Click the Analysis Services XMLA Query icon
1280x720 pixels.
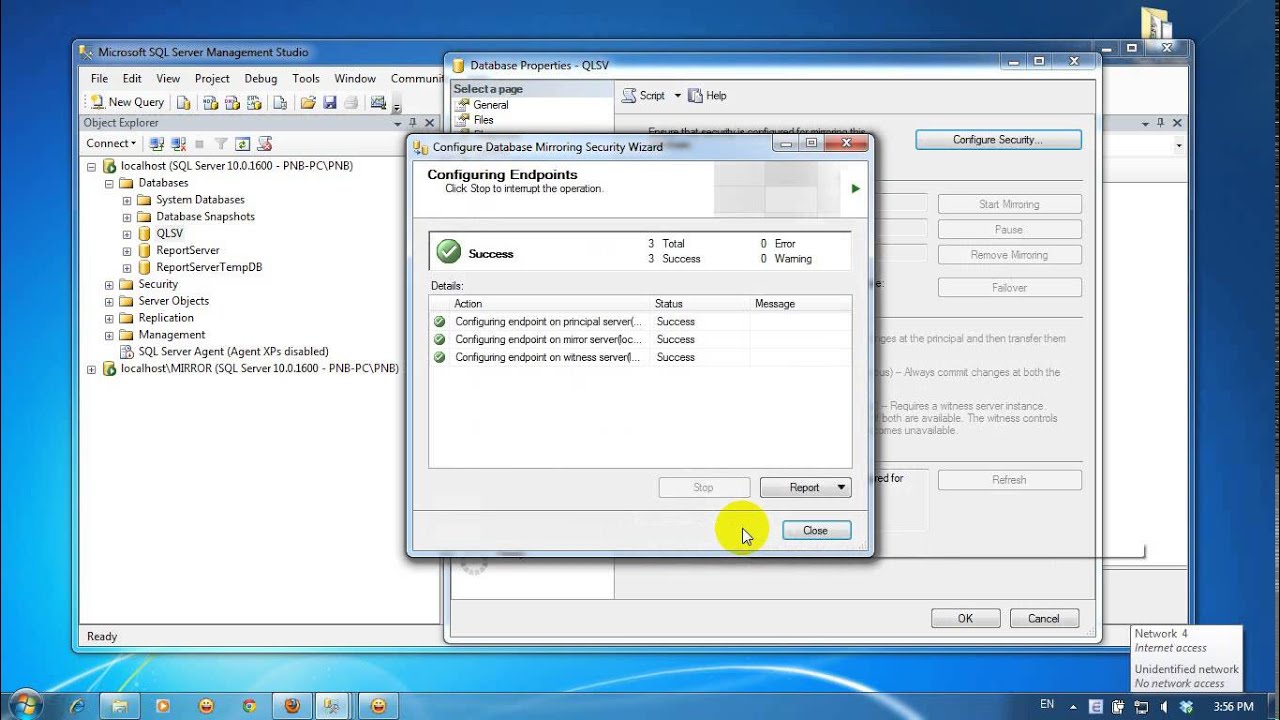pyautogui.click(x=254, y=102)
